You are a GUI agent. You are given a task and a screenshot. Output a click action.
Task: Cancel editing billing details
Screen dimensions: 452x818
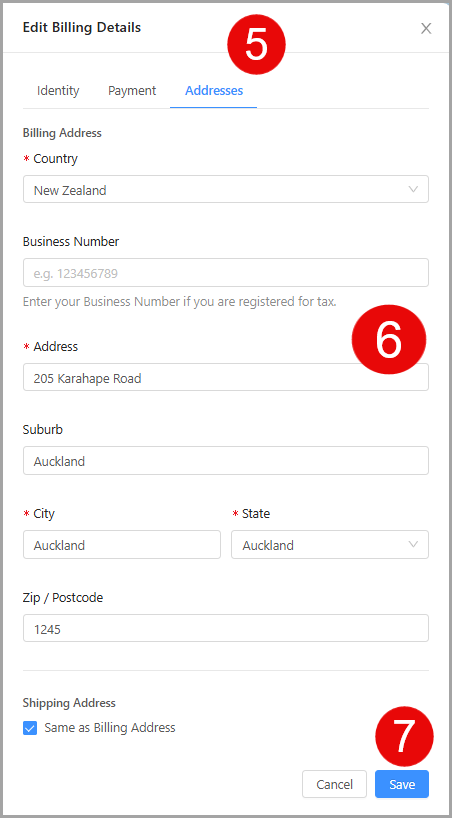[335, 784]
